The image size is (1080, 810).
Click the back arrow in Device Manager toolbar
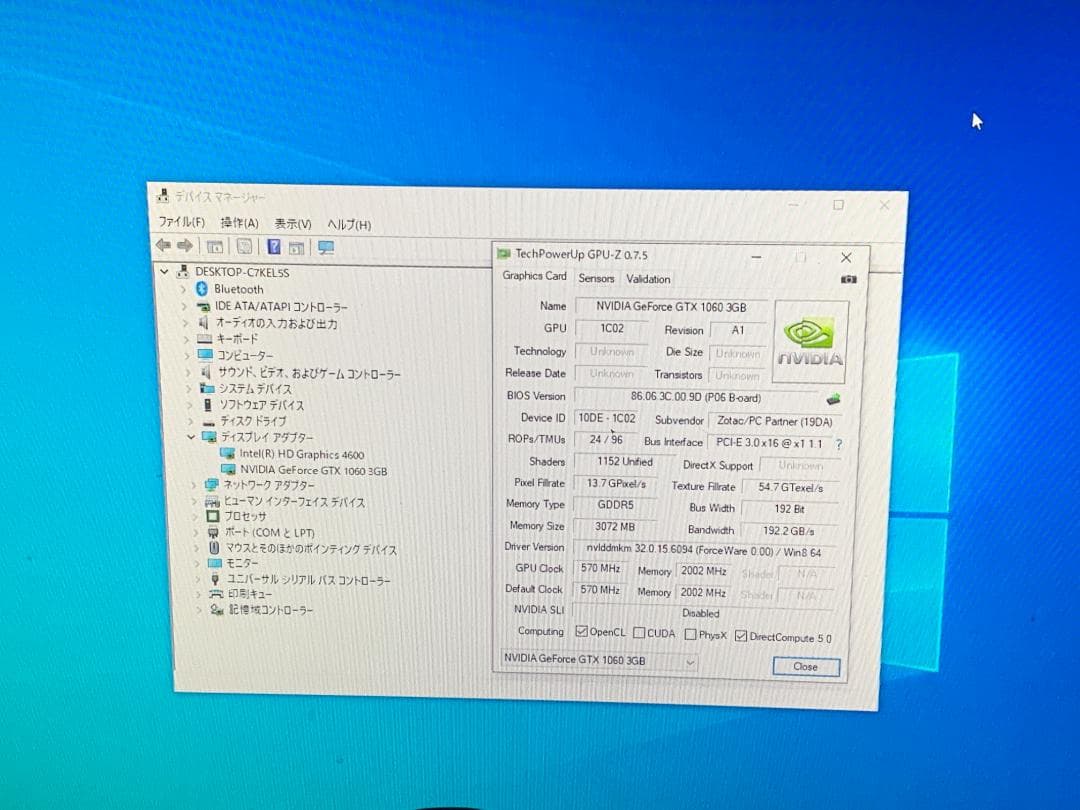click(163, 245)
